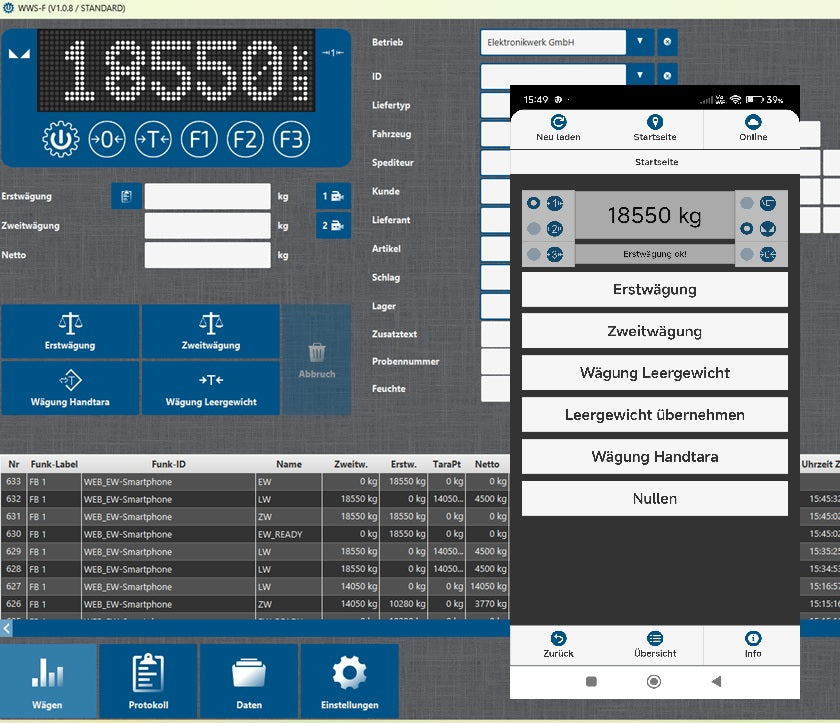Switch to the Protokoll tab
This screenshot has width=840, height=723.
[148, 680]
